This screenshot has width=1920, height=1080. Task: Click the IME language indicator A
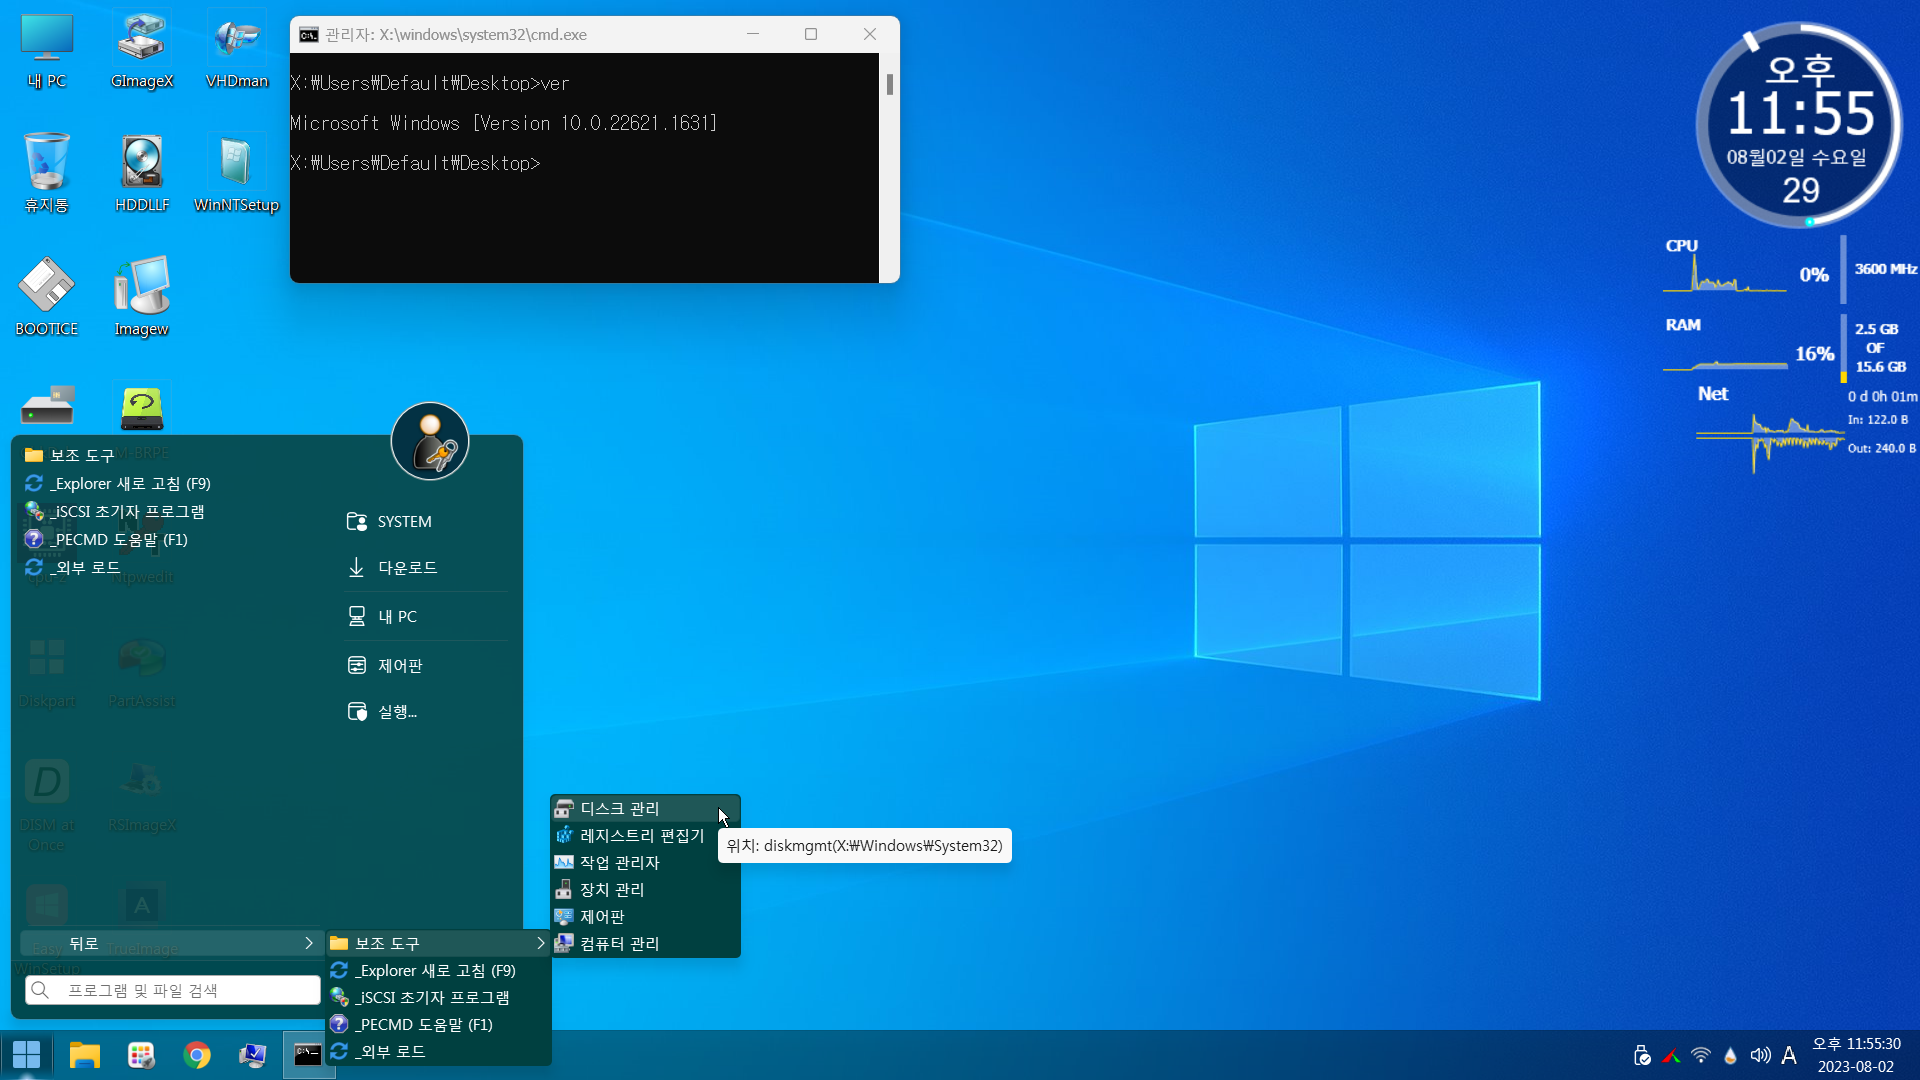pos(1789,1055)
